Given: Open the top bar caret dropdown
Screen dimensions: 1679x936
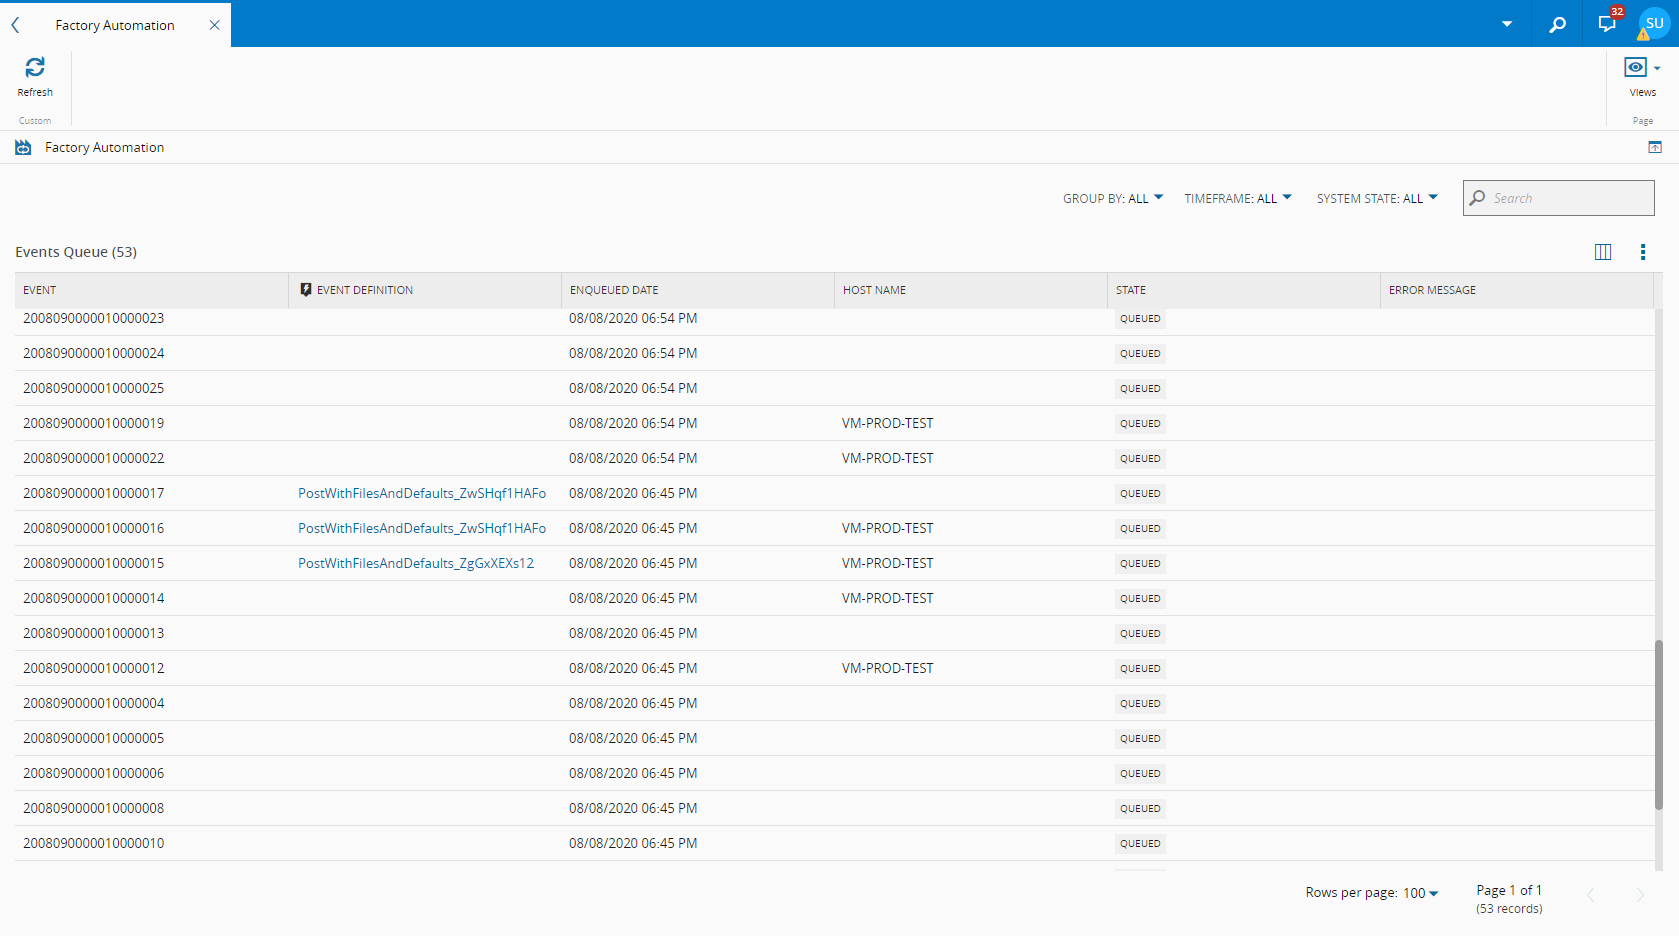Looking at the screenshot, I should 1506,24.
